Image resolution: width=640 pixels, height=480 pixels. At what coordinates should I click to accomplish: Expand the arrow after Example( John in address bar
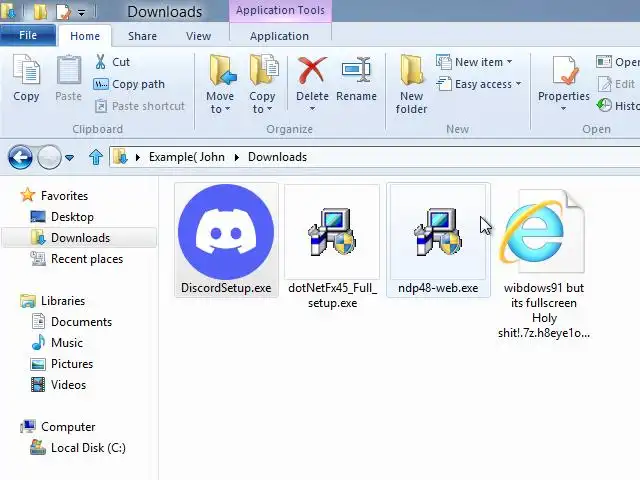[x=237, y=157]
